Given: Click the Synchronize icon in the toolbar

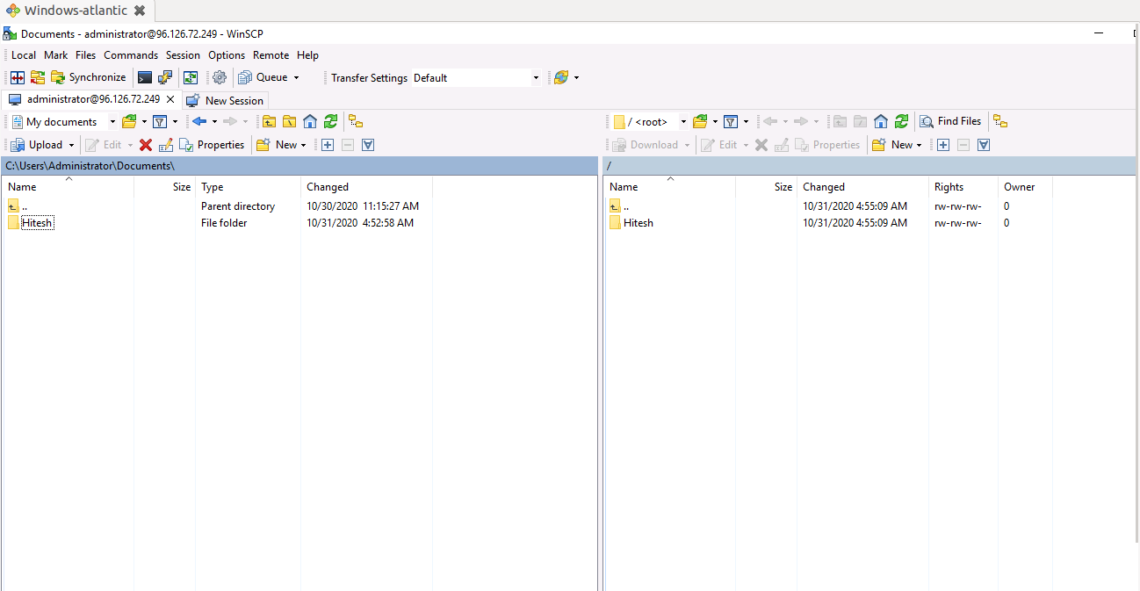Looking at the screenshot, I should tap(60, 77).
